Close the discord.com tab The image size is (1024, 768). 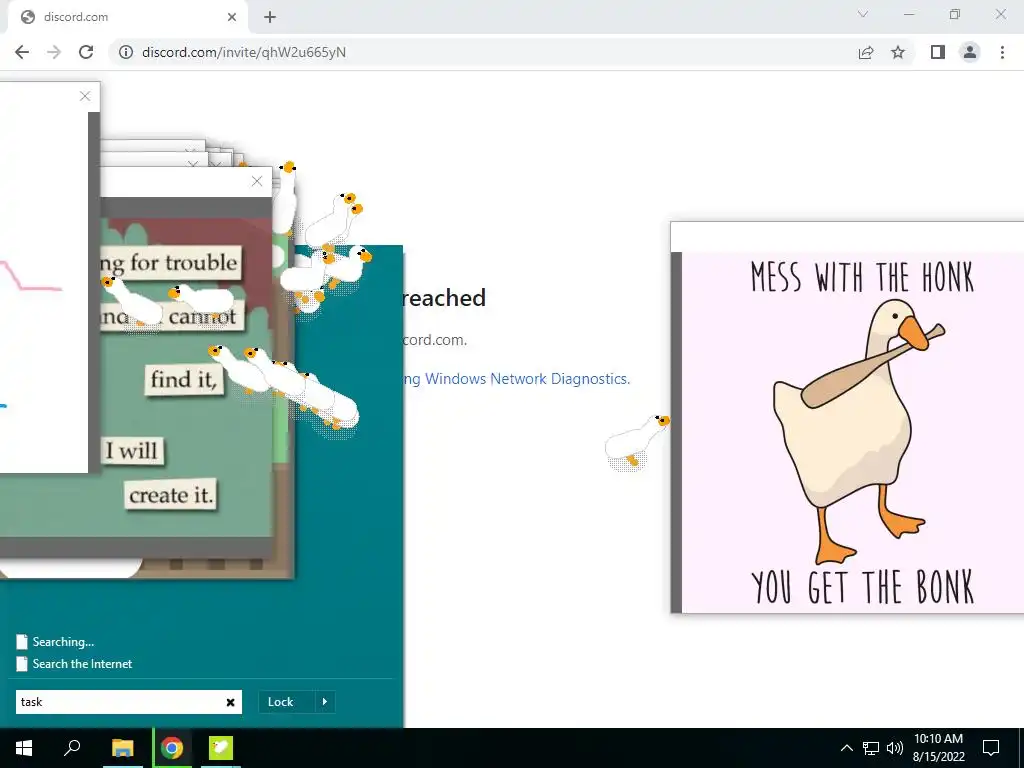tap(232, 17)
